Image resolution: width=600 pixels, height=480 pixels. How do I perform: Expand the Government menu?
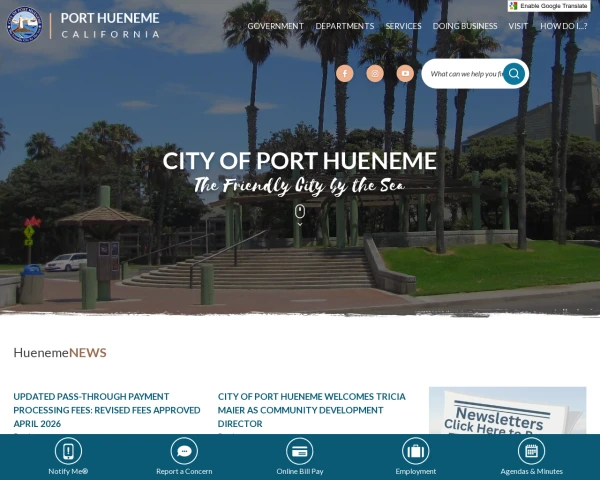click(276, 26)
